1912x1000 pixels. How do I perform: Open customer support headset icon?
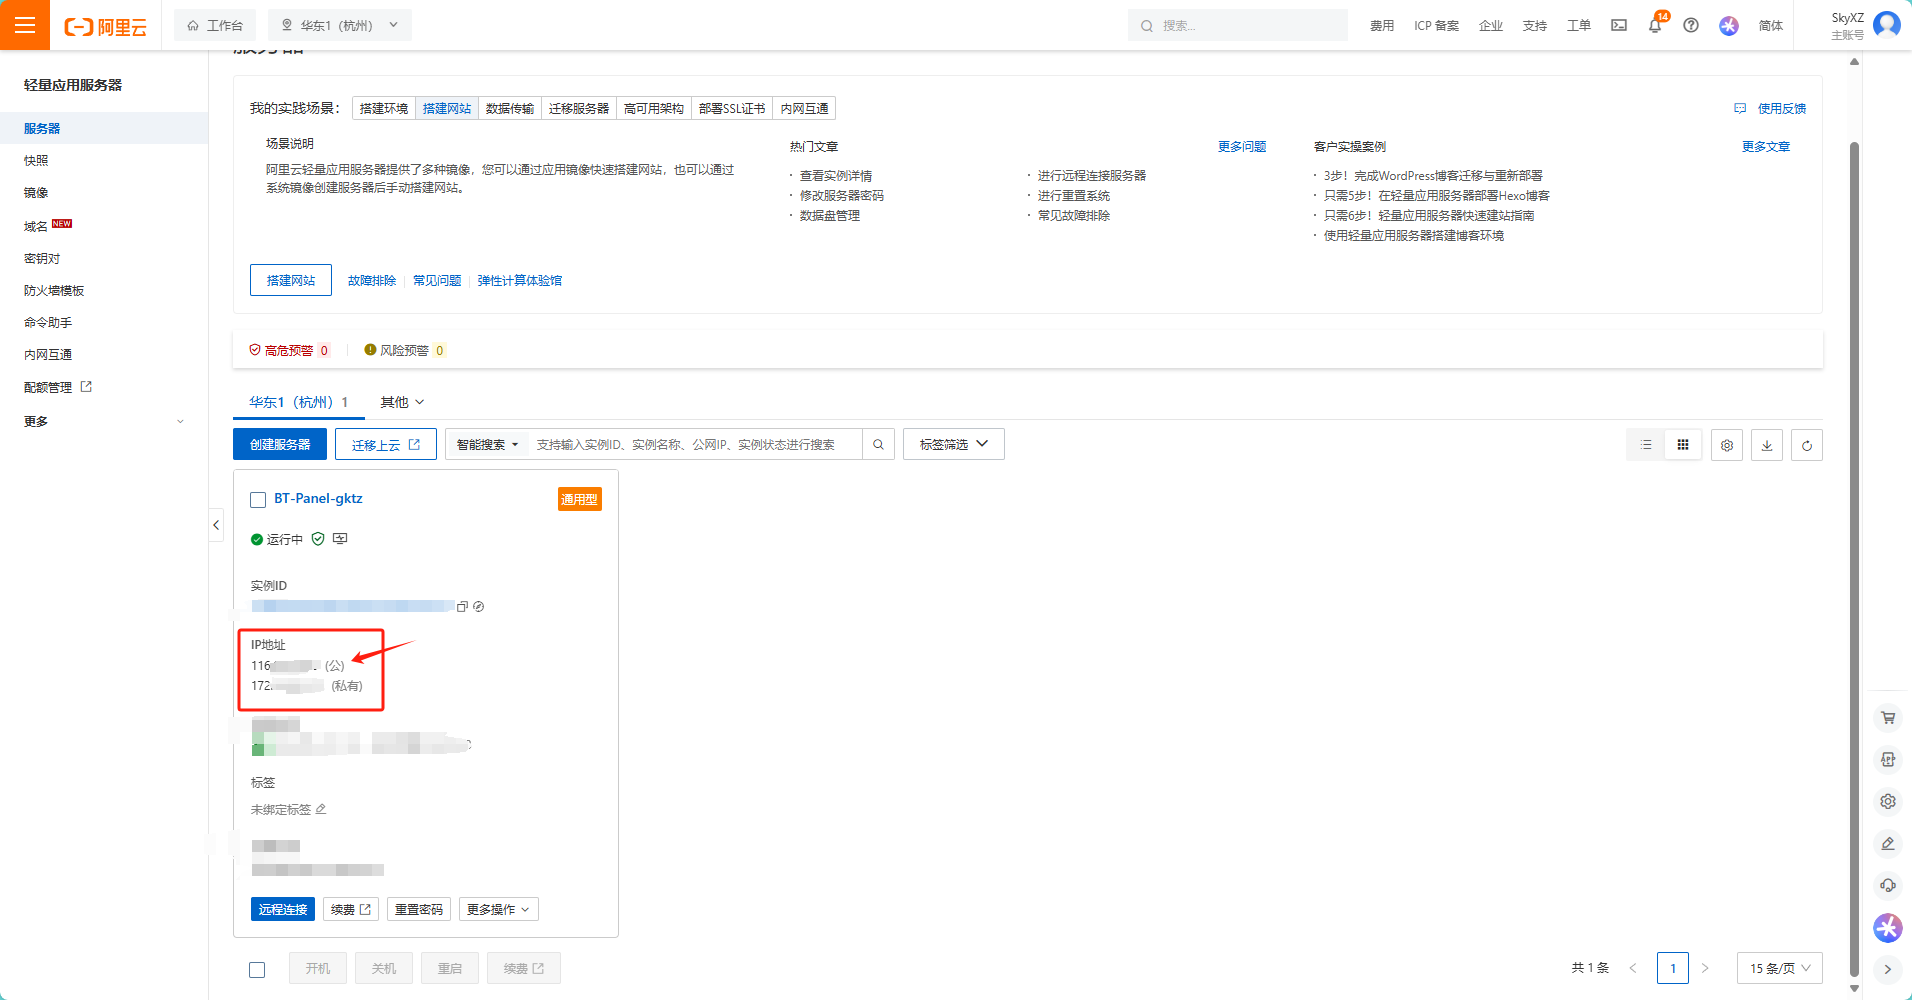point(1888,885)
